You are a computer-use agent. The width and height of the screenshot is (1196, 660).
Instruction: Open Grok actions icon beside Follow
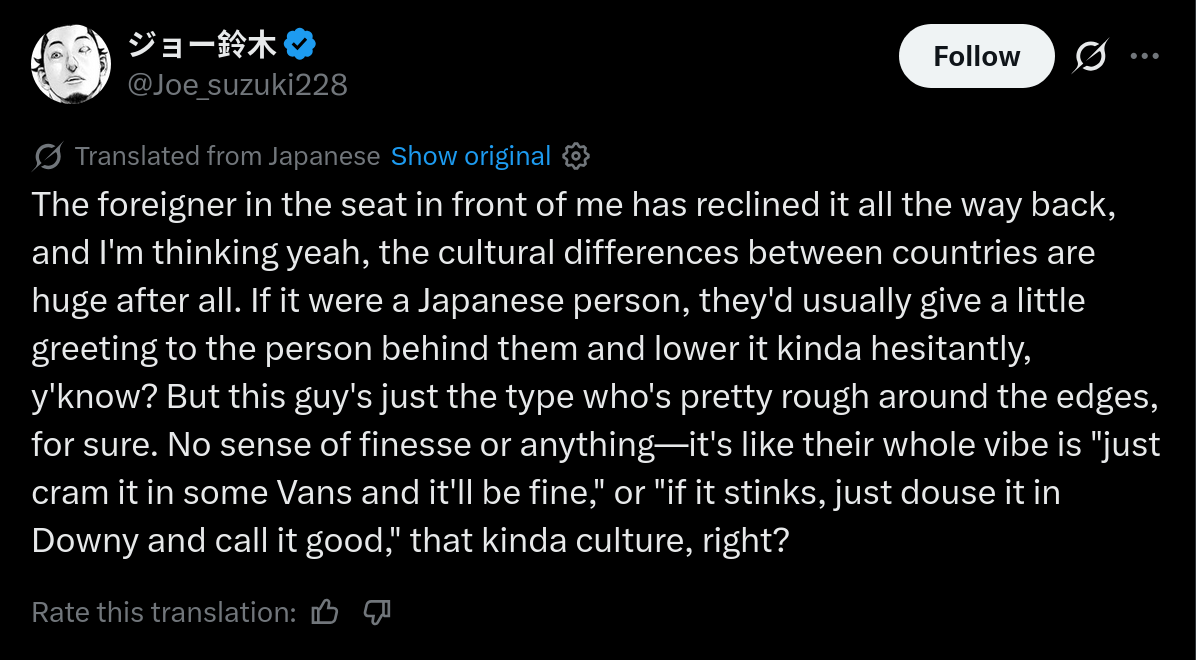point(1090,57)
